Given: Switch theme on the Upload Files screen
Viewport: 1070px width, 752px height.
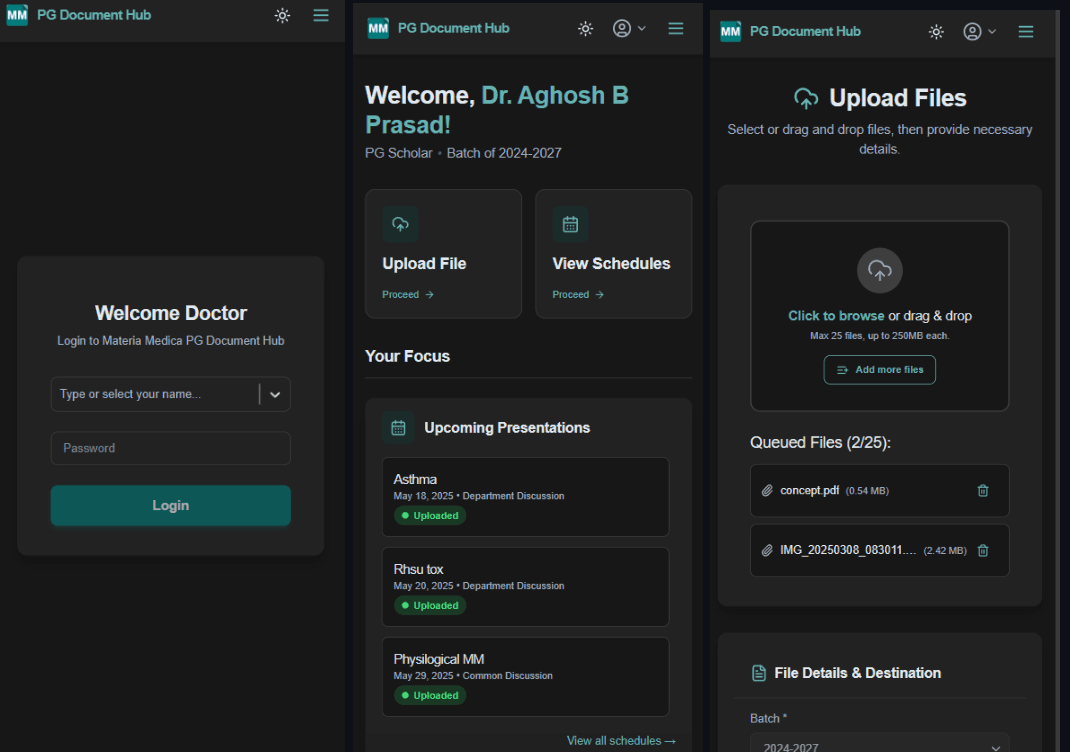Looking at the screenshot, I should (x=936, y=31).
